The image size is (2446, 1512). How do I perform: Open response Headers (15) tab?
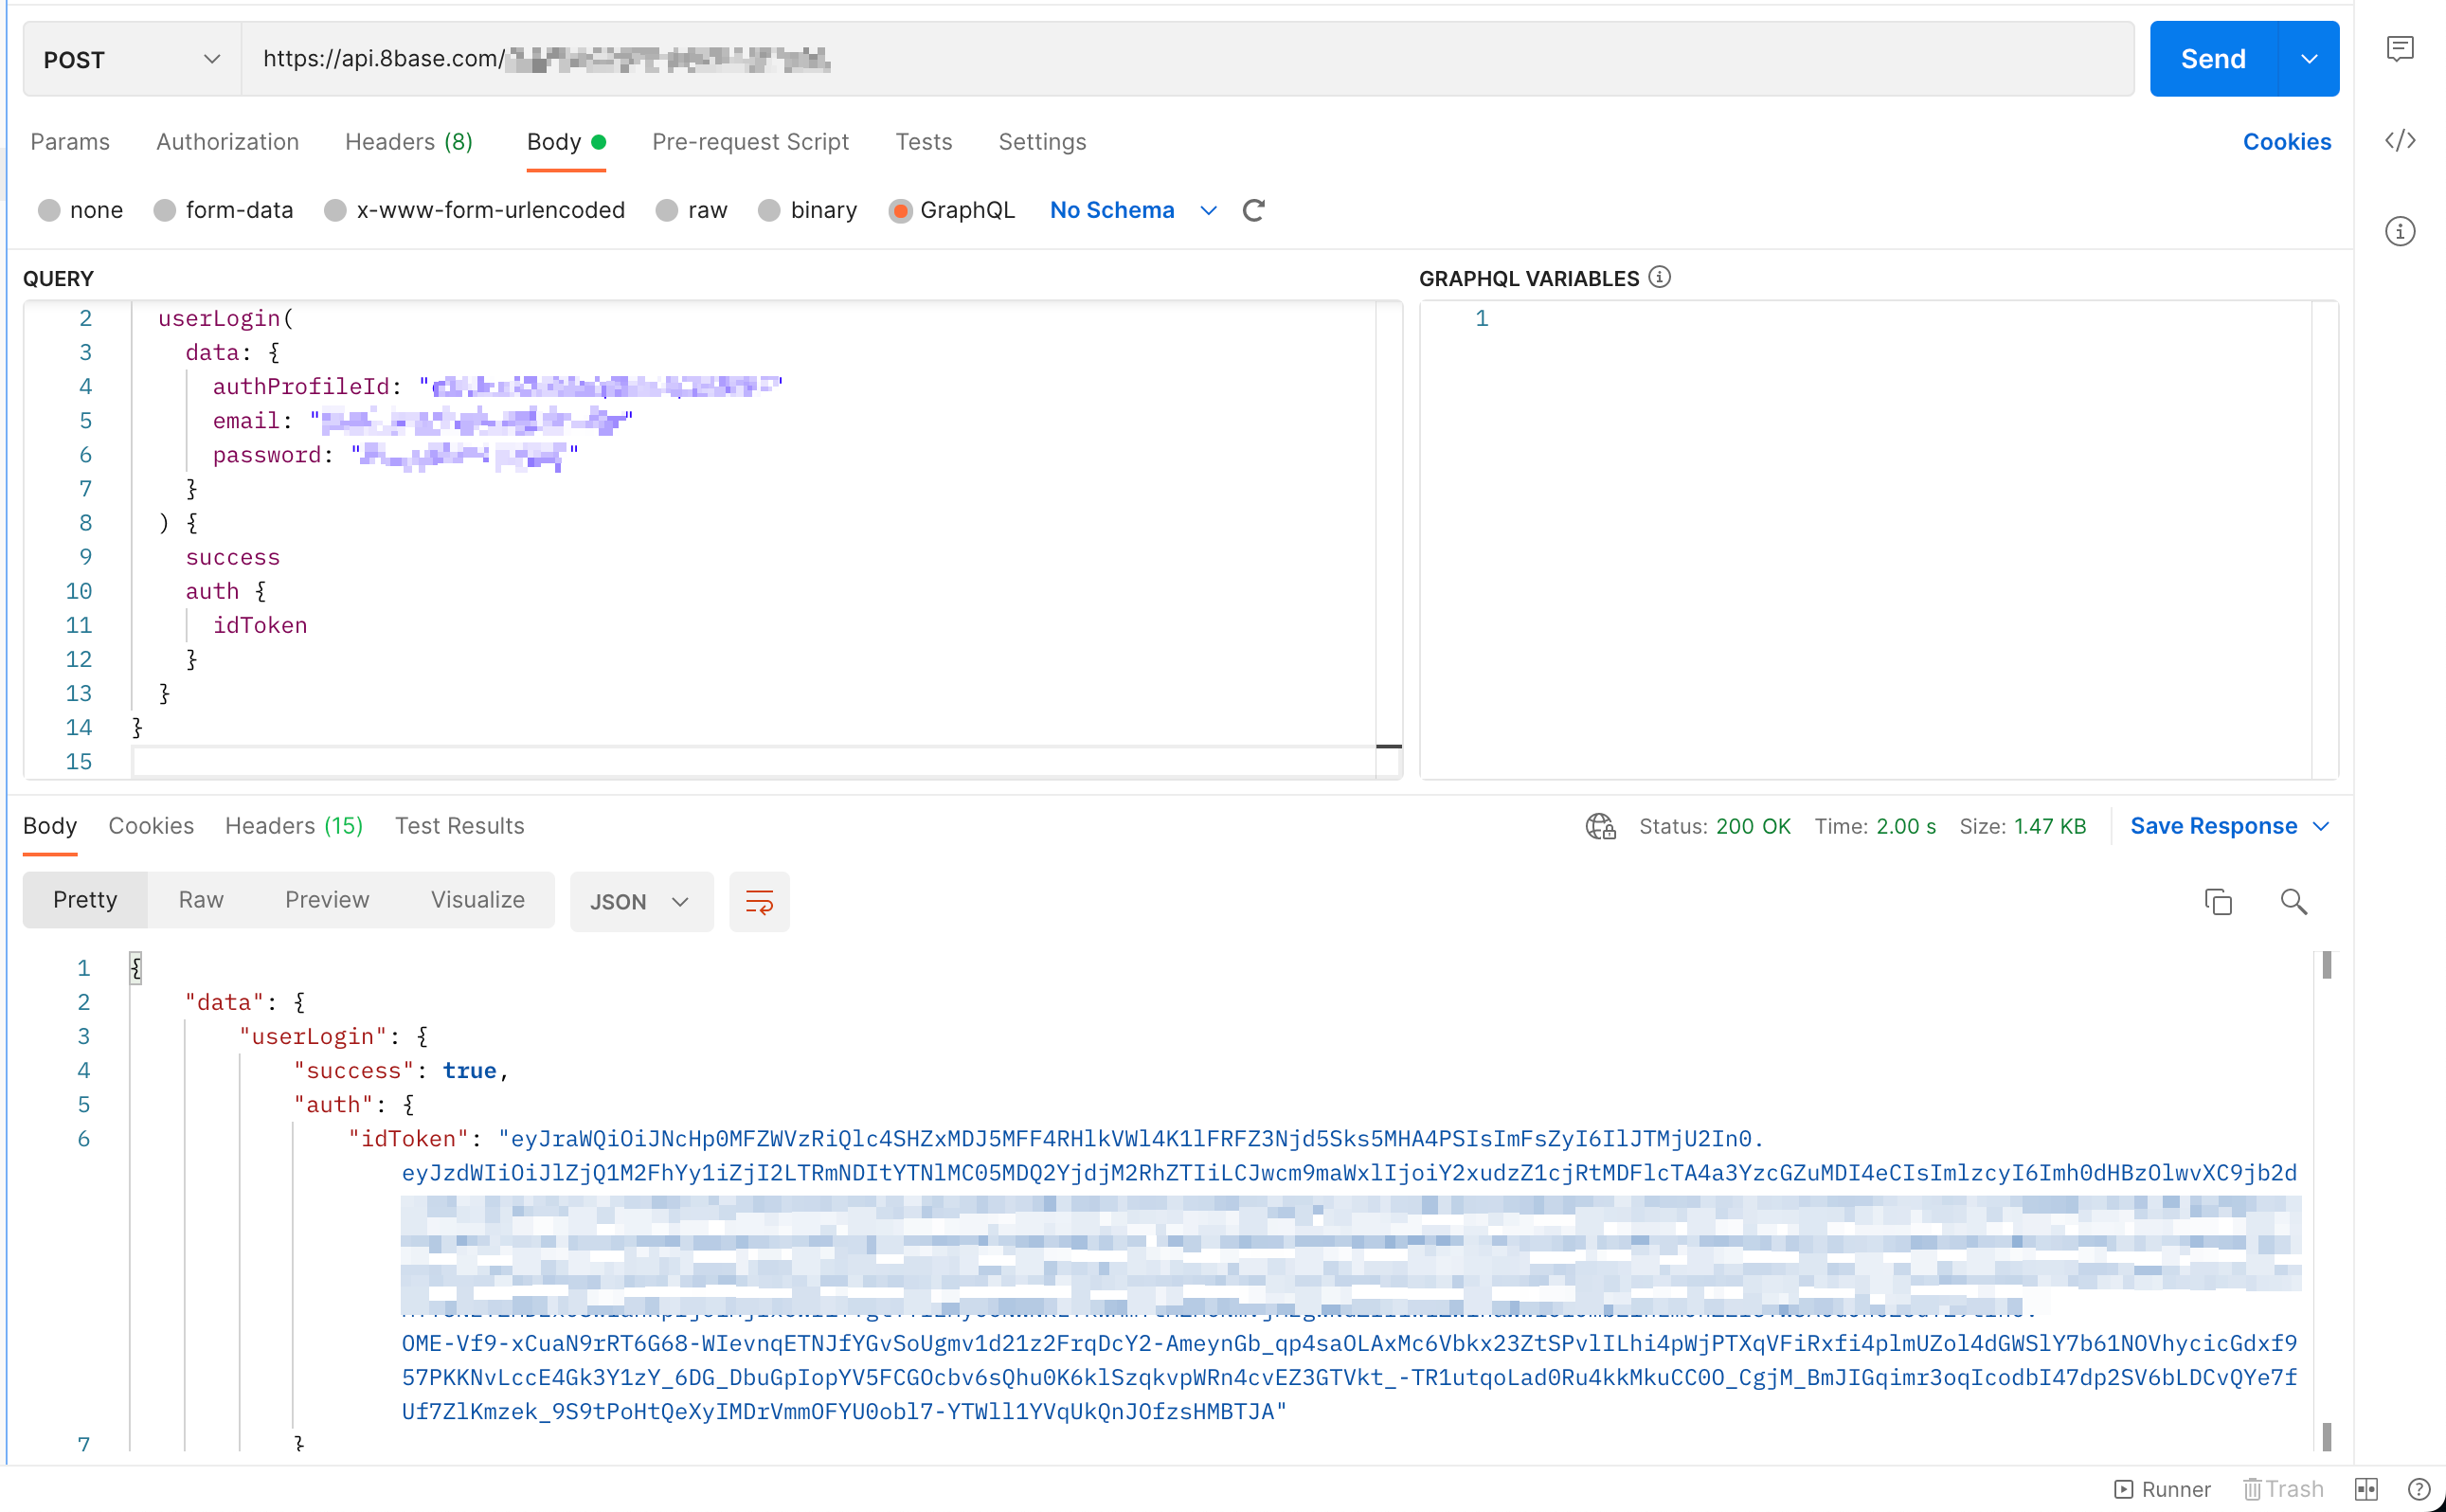tap(293, 826)
